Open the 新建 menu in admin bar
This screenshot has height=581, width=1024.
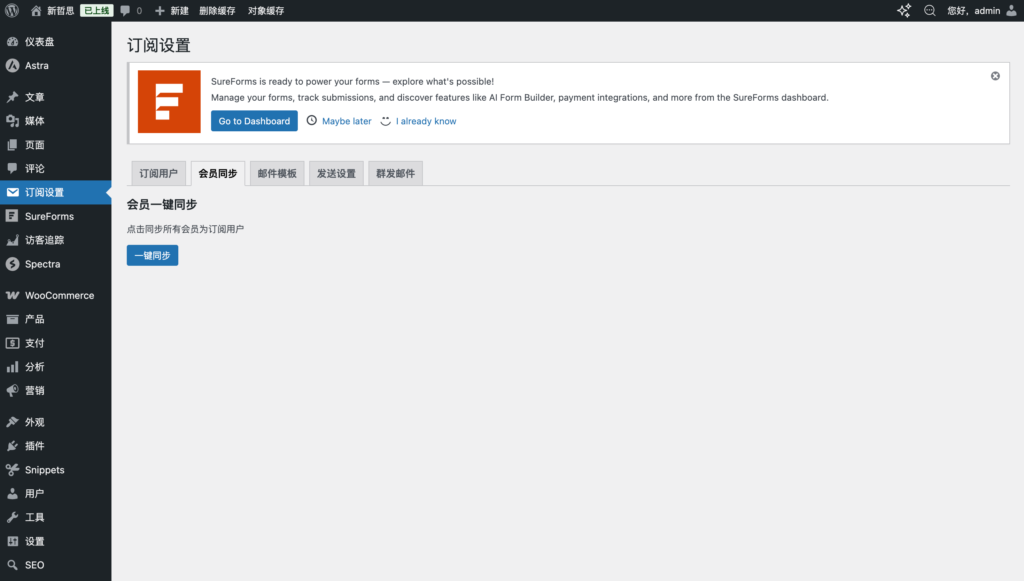click(x=172, y=11)
